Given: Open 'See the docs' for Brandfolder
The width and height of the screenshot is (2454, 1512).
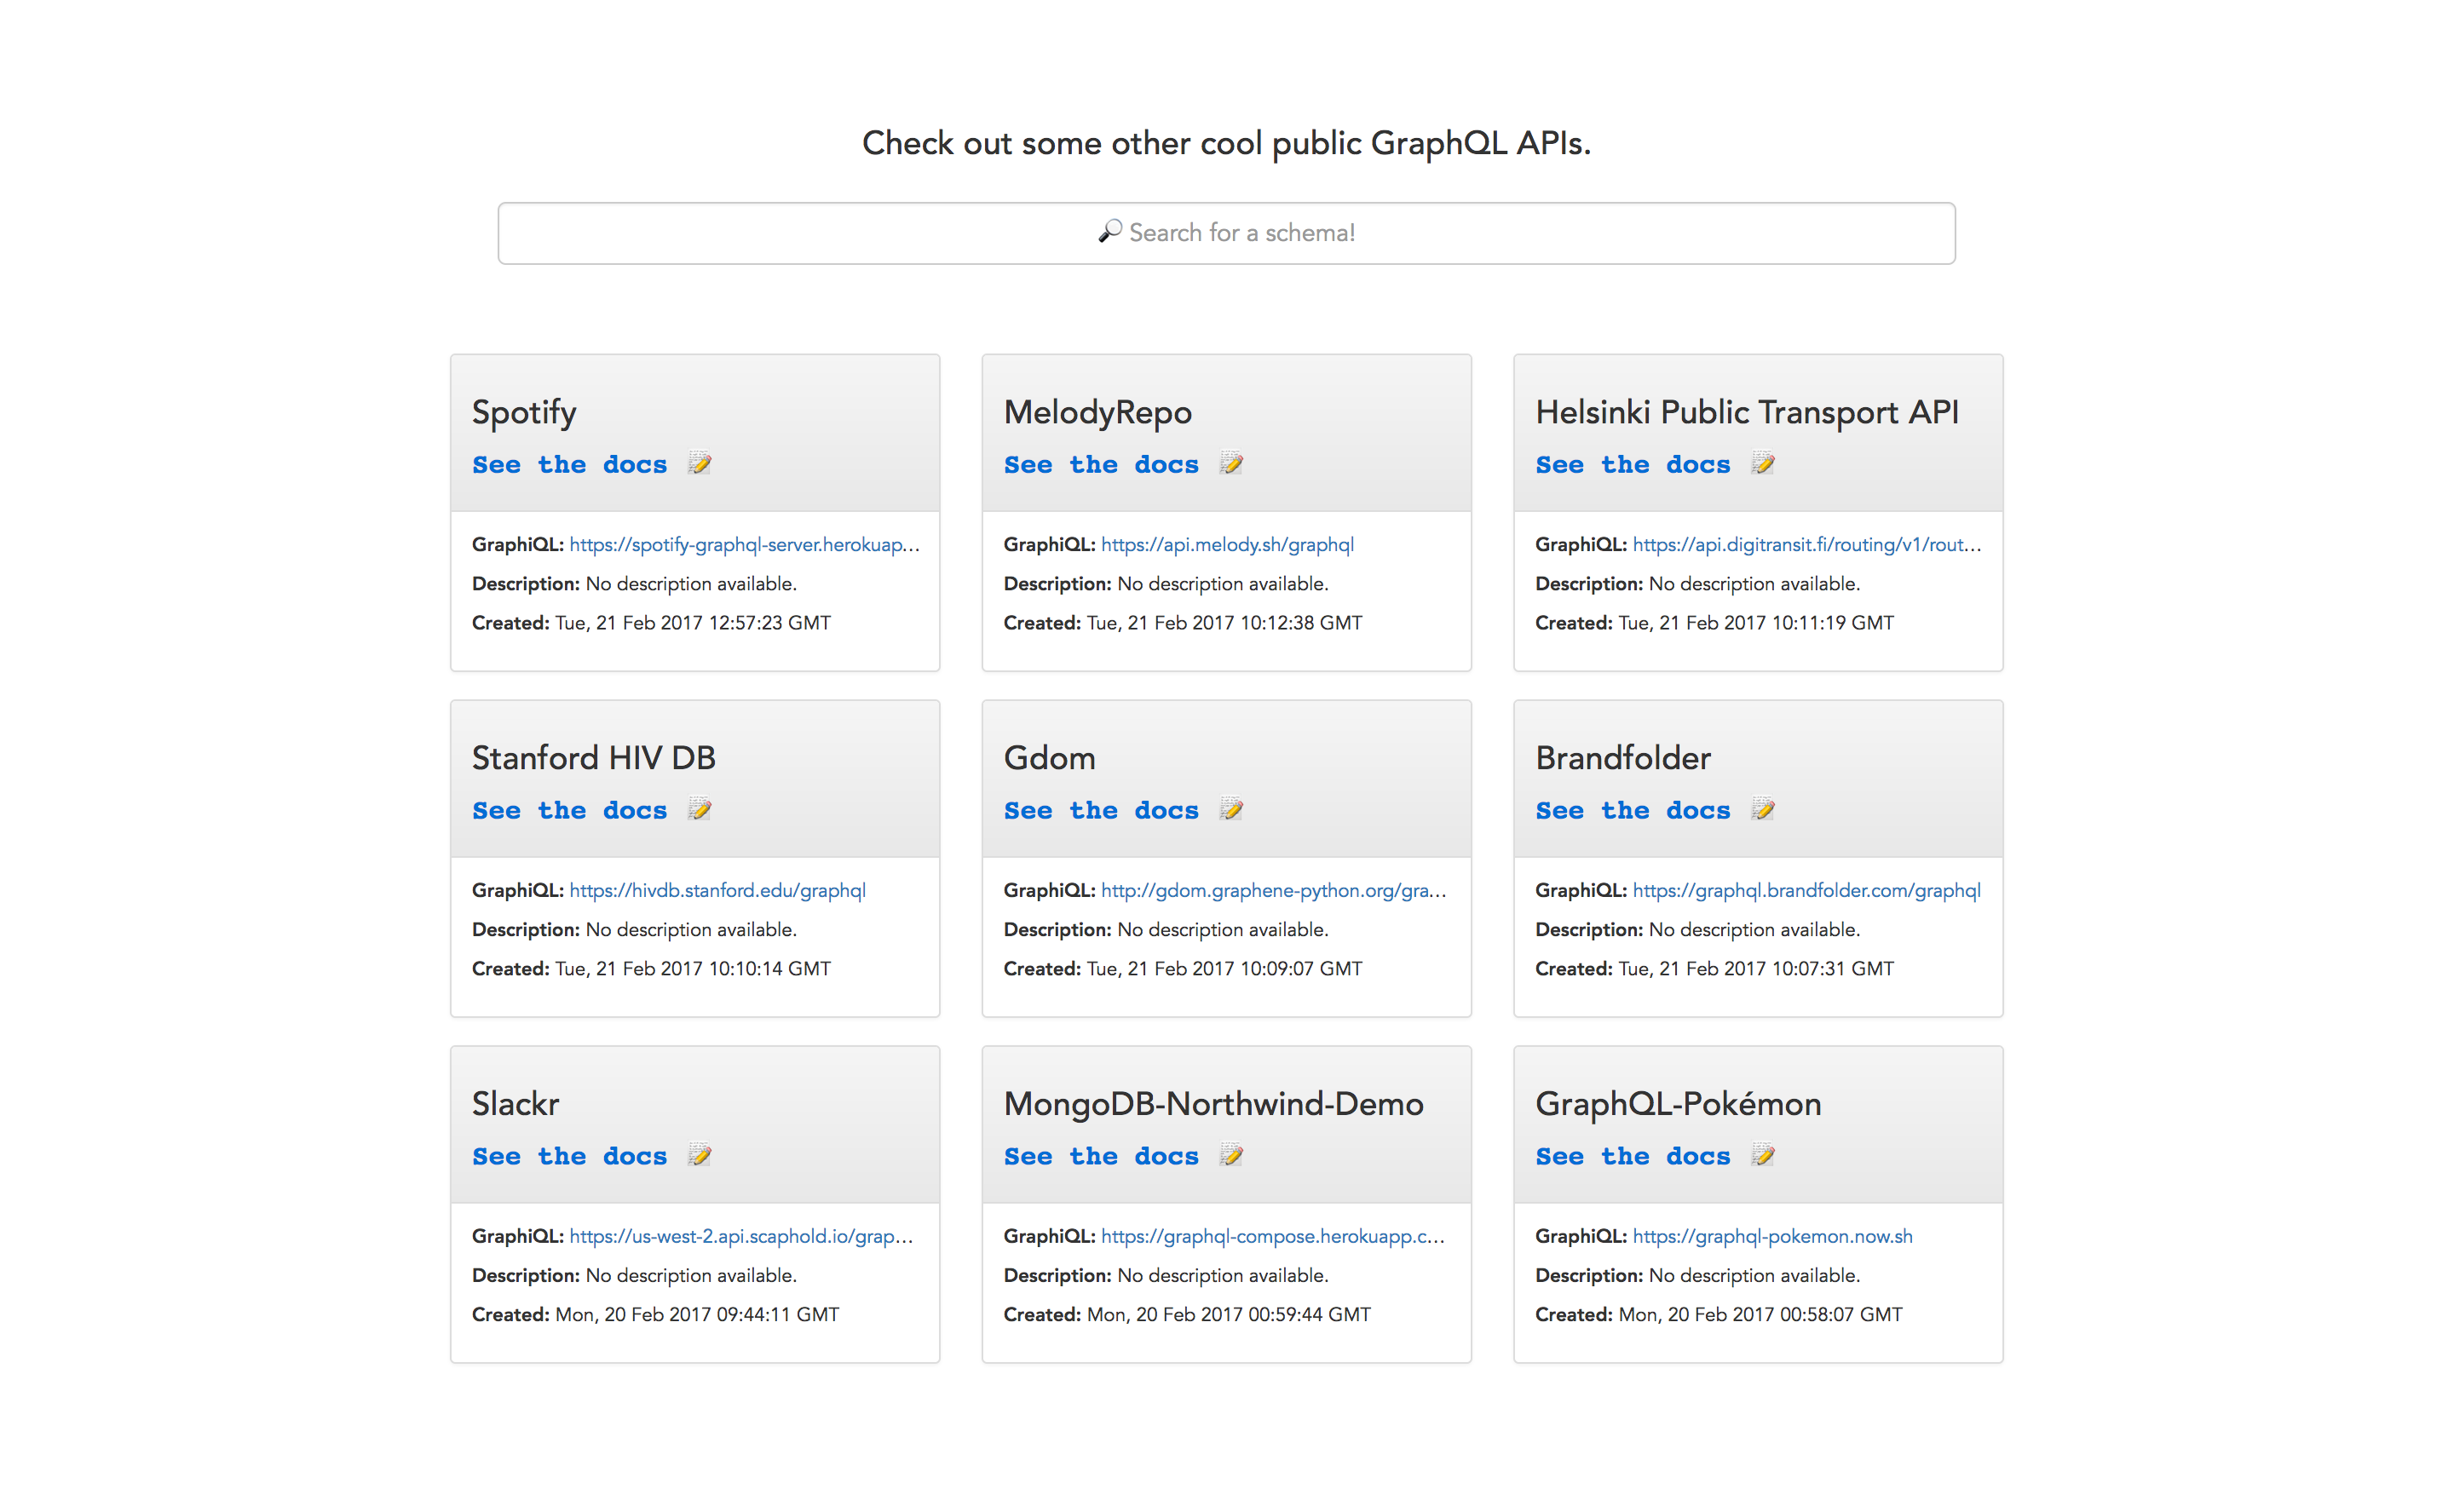Looking at the screenshot, I should pos(1632,811).
